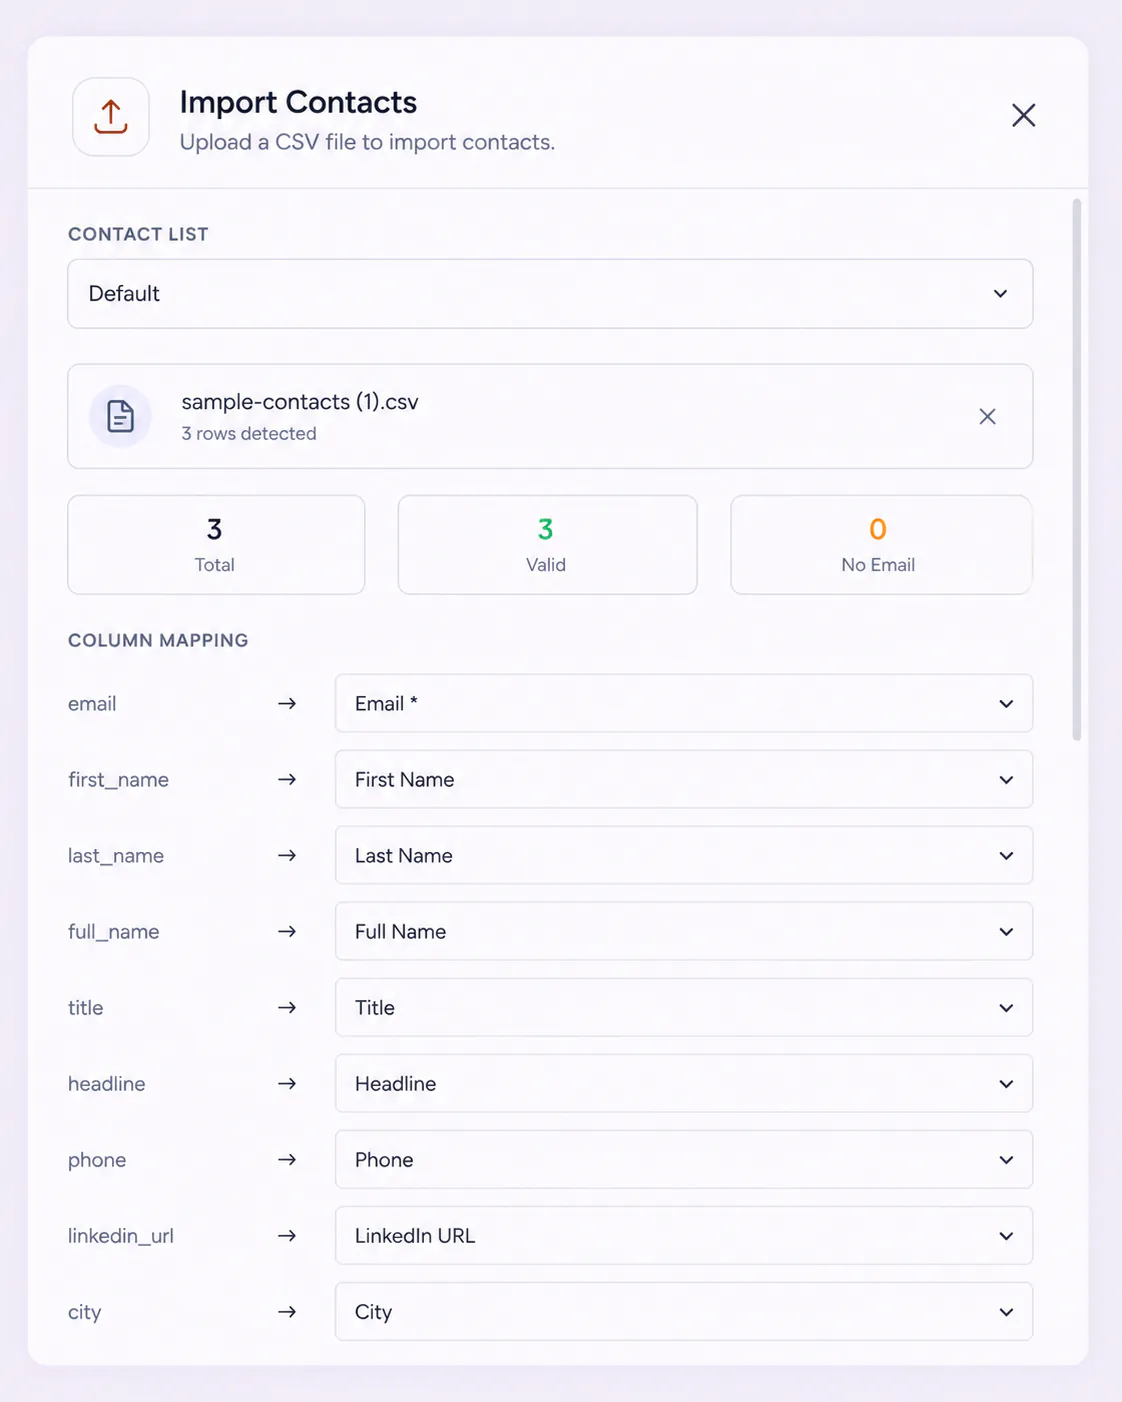The height and width of the screenshot is (1402, 1122).
Task: Click the arrow icon next to email
Action: 287,704
